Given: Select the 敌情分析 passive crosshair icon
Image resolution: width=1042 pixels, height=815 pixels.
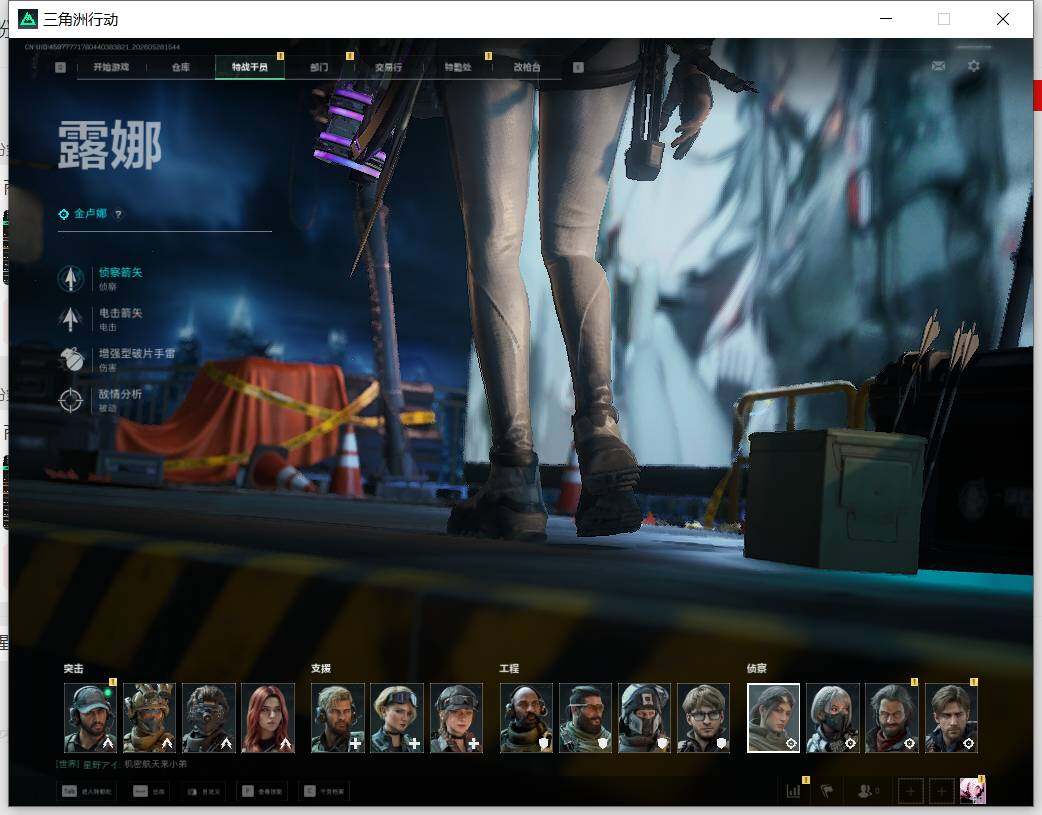Looking at the screenshot, I should tap(70, 400).
